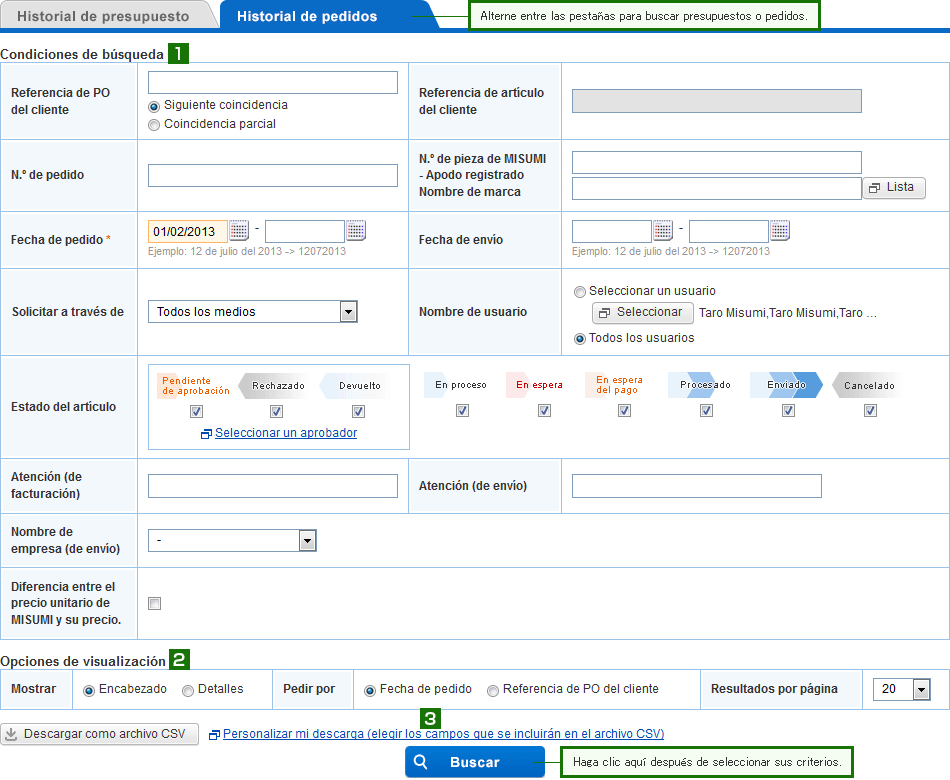The image size is (950, 780).
Task: Open calendar for shipping end date
Action: (780, 231)
